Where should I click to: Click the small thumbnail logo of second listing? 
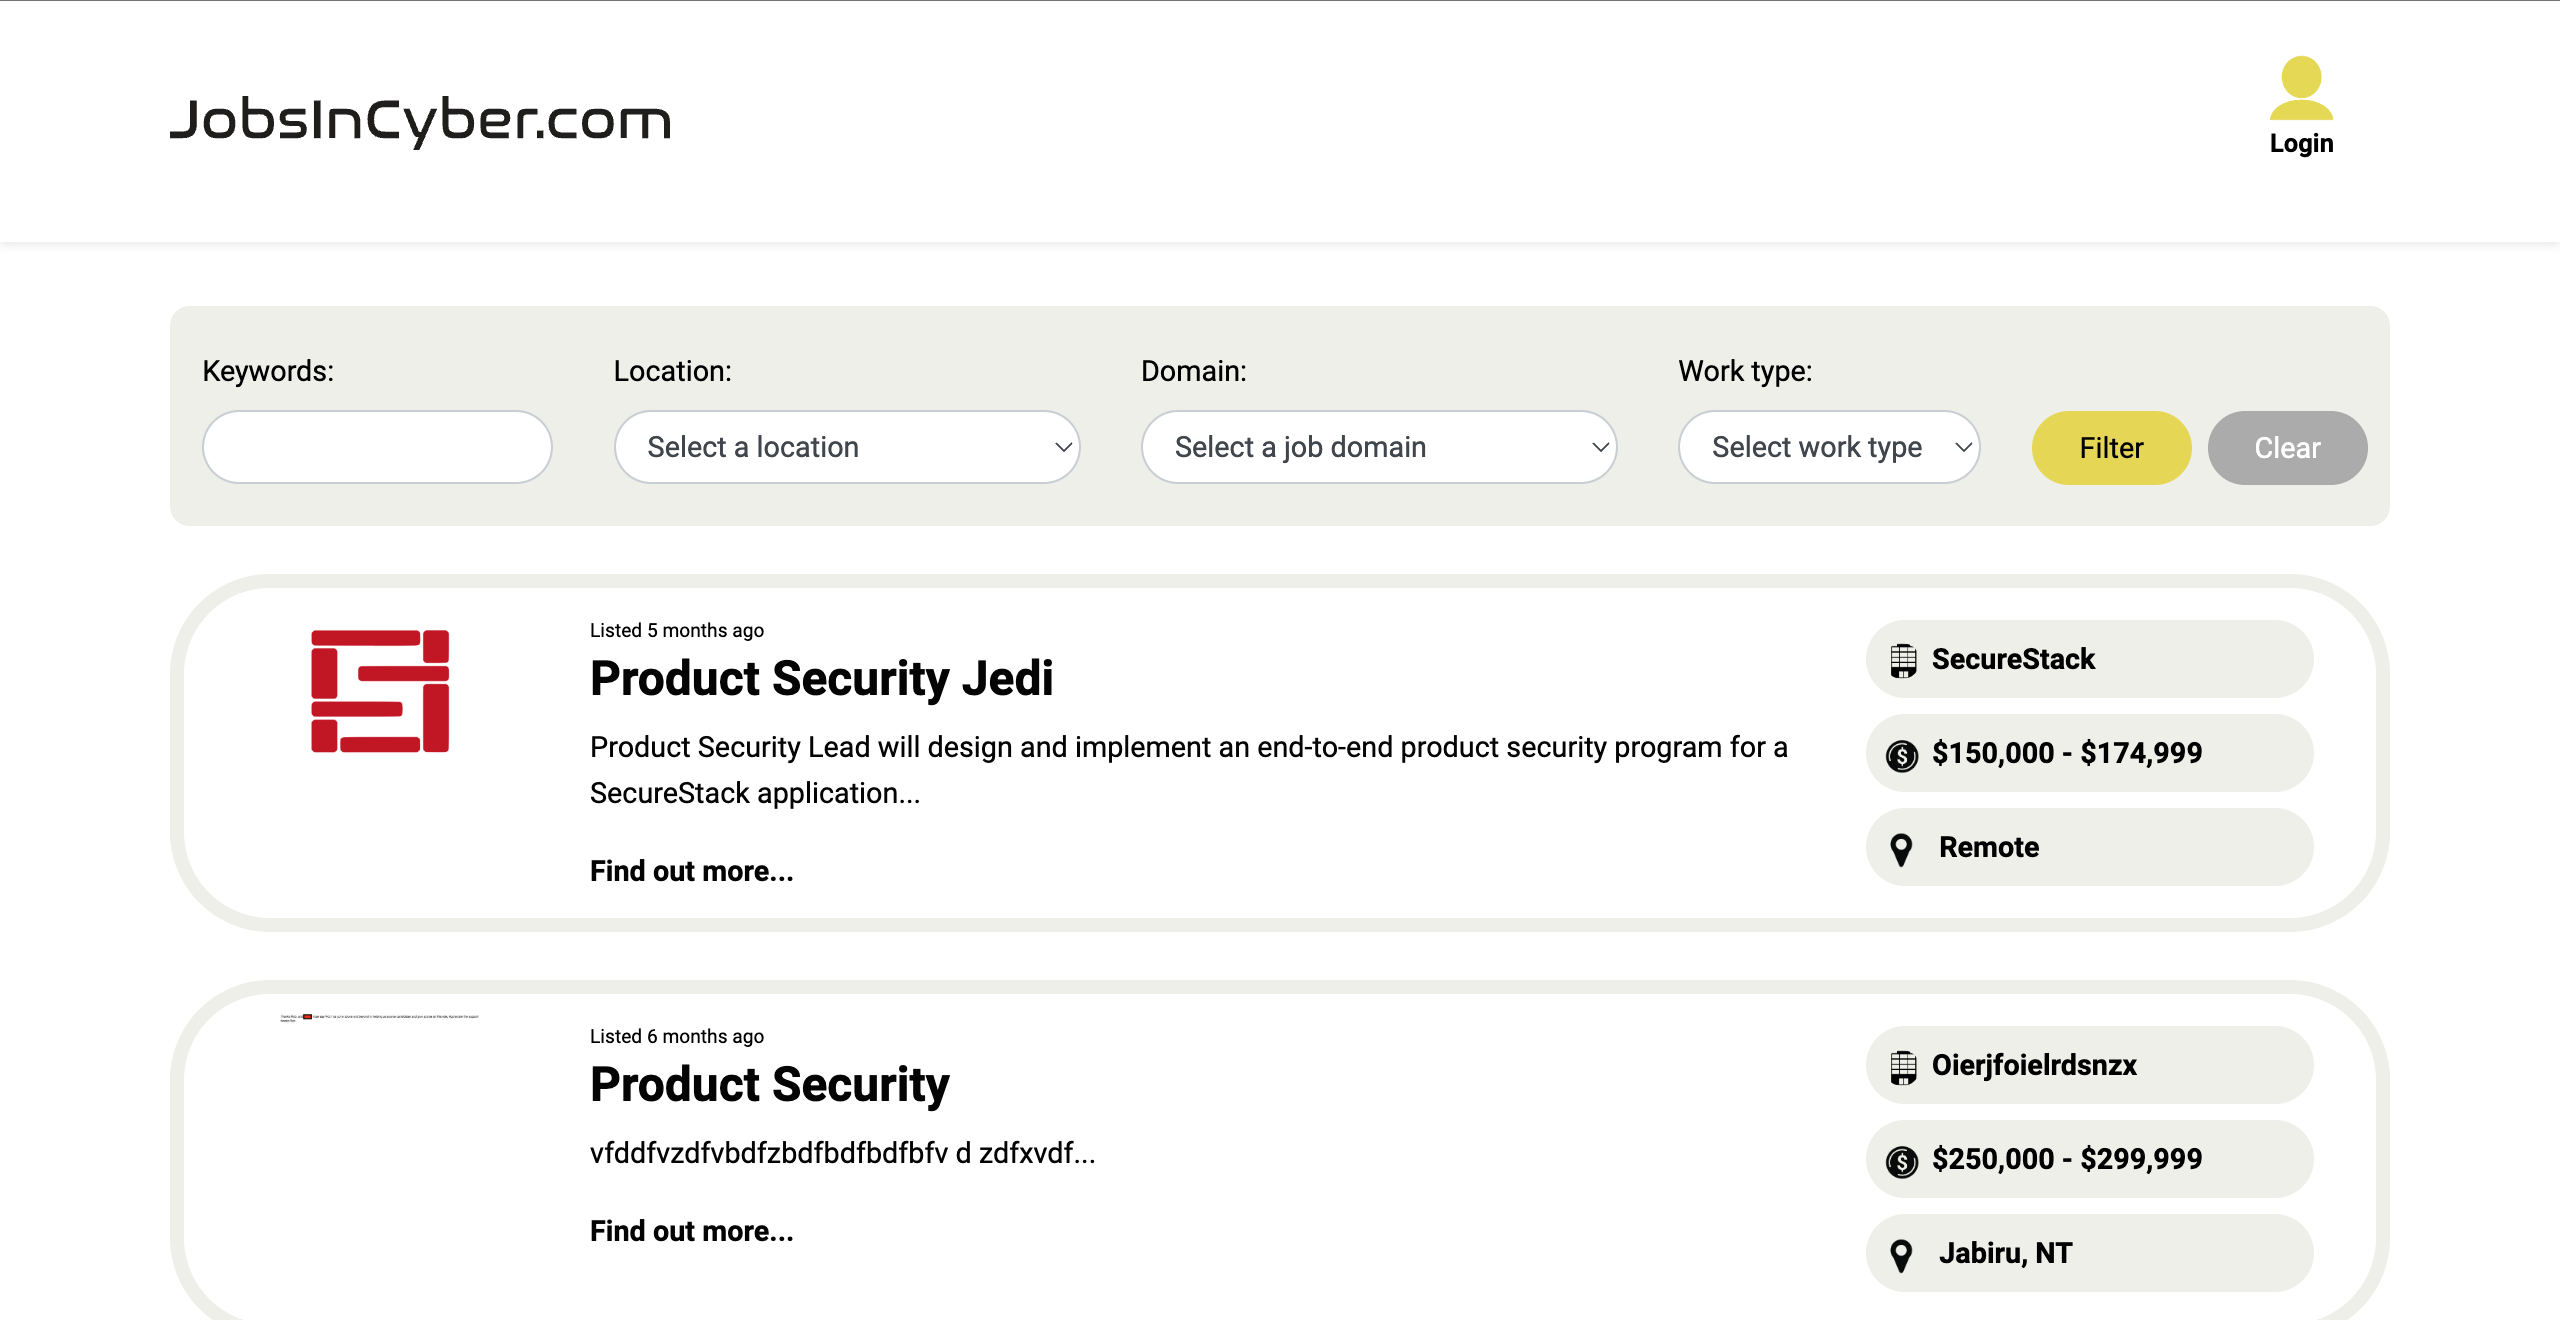[x=380, y=1017]
